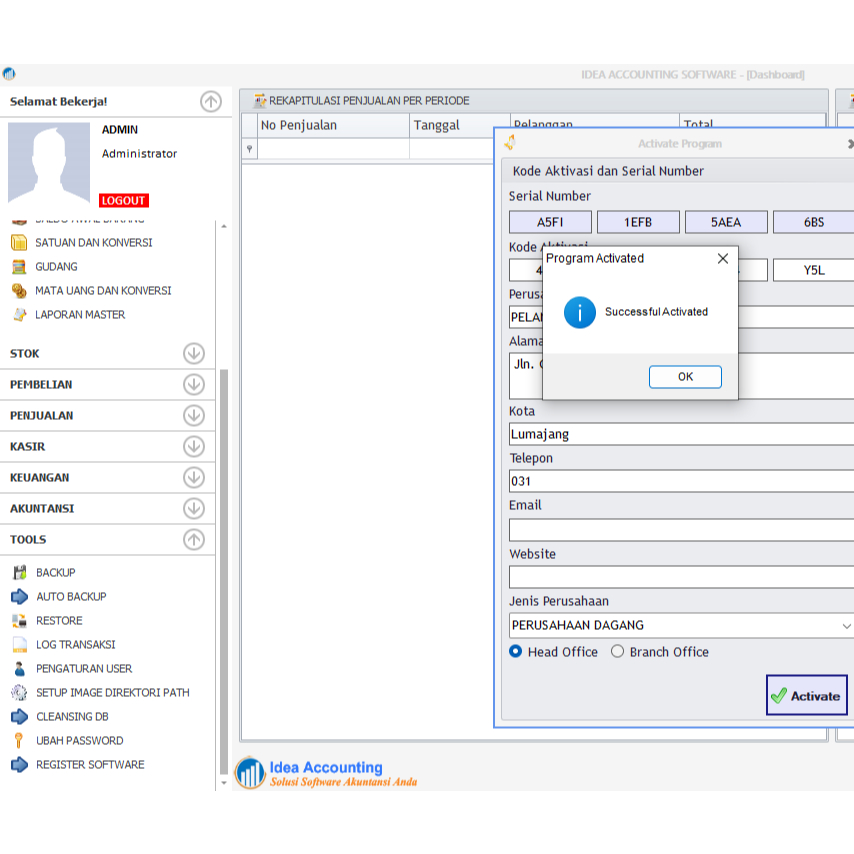
Task: Open the REGISTER SOFTWARE menu item
Action: (90, 764)
